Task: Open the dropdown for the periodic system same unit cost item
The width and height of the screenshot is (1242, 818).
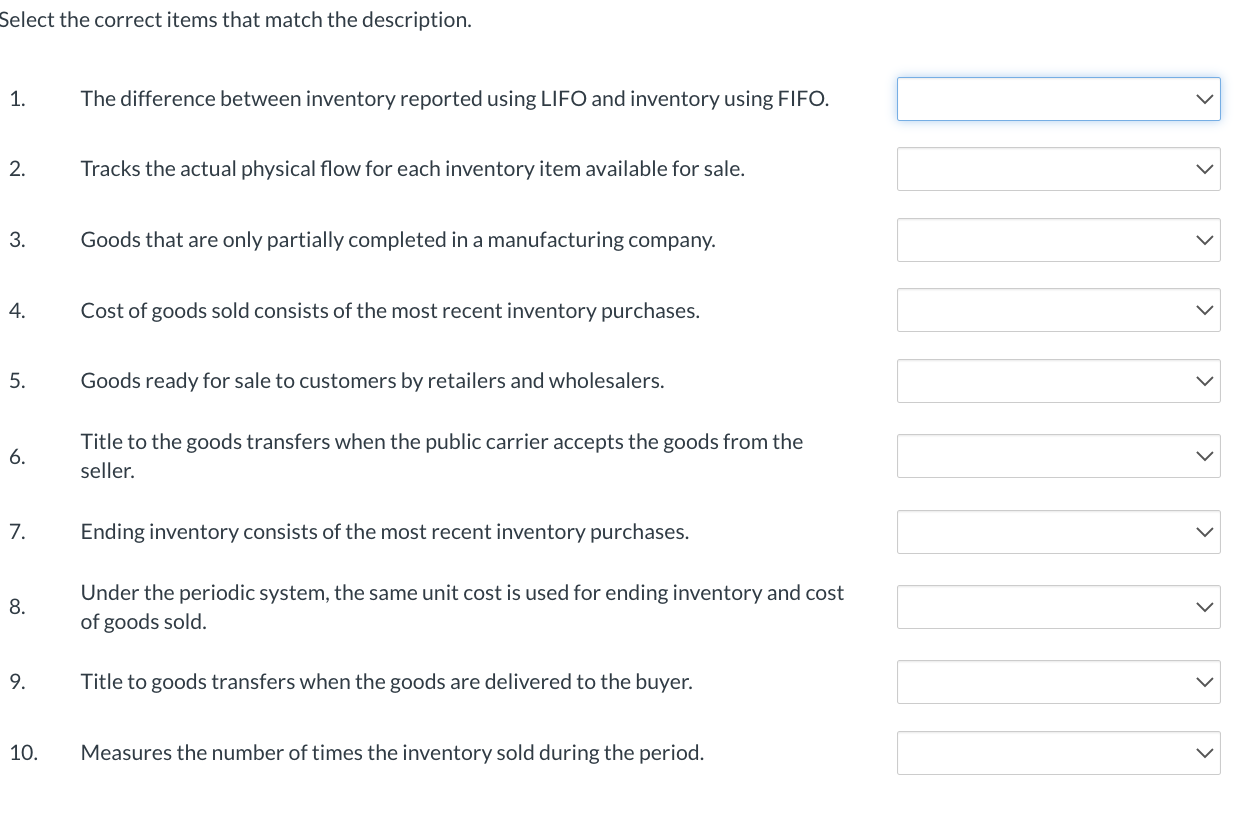Action: pos(1058,607)
